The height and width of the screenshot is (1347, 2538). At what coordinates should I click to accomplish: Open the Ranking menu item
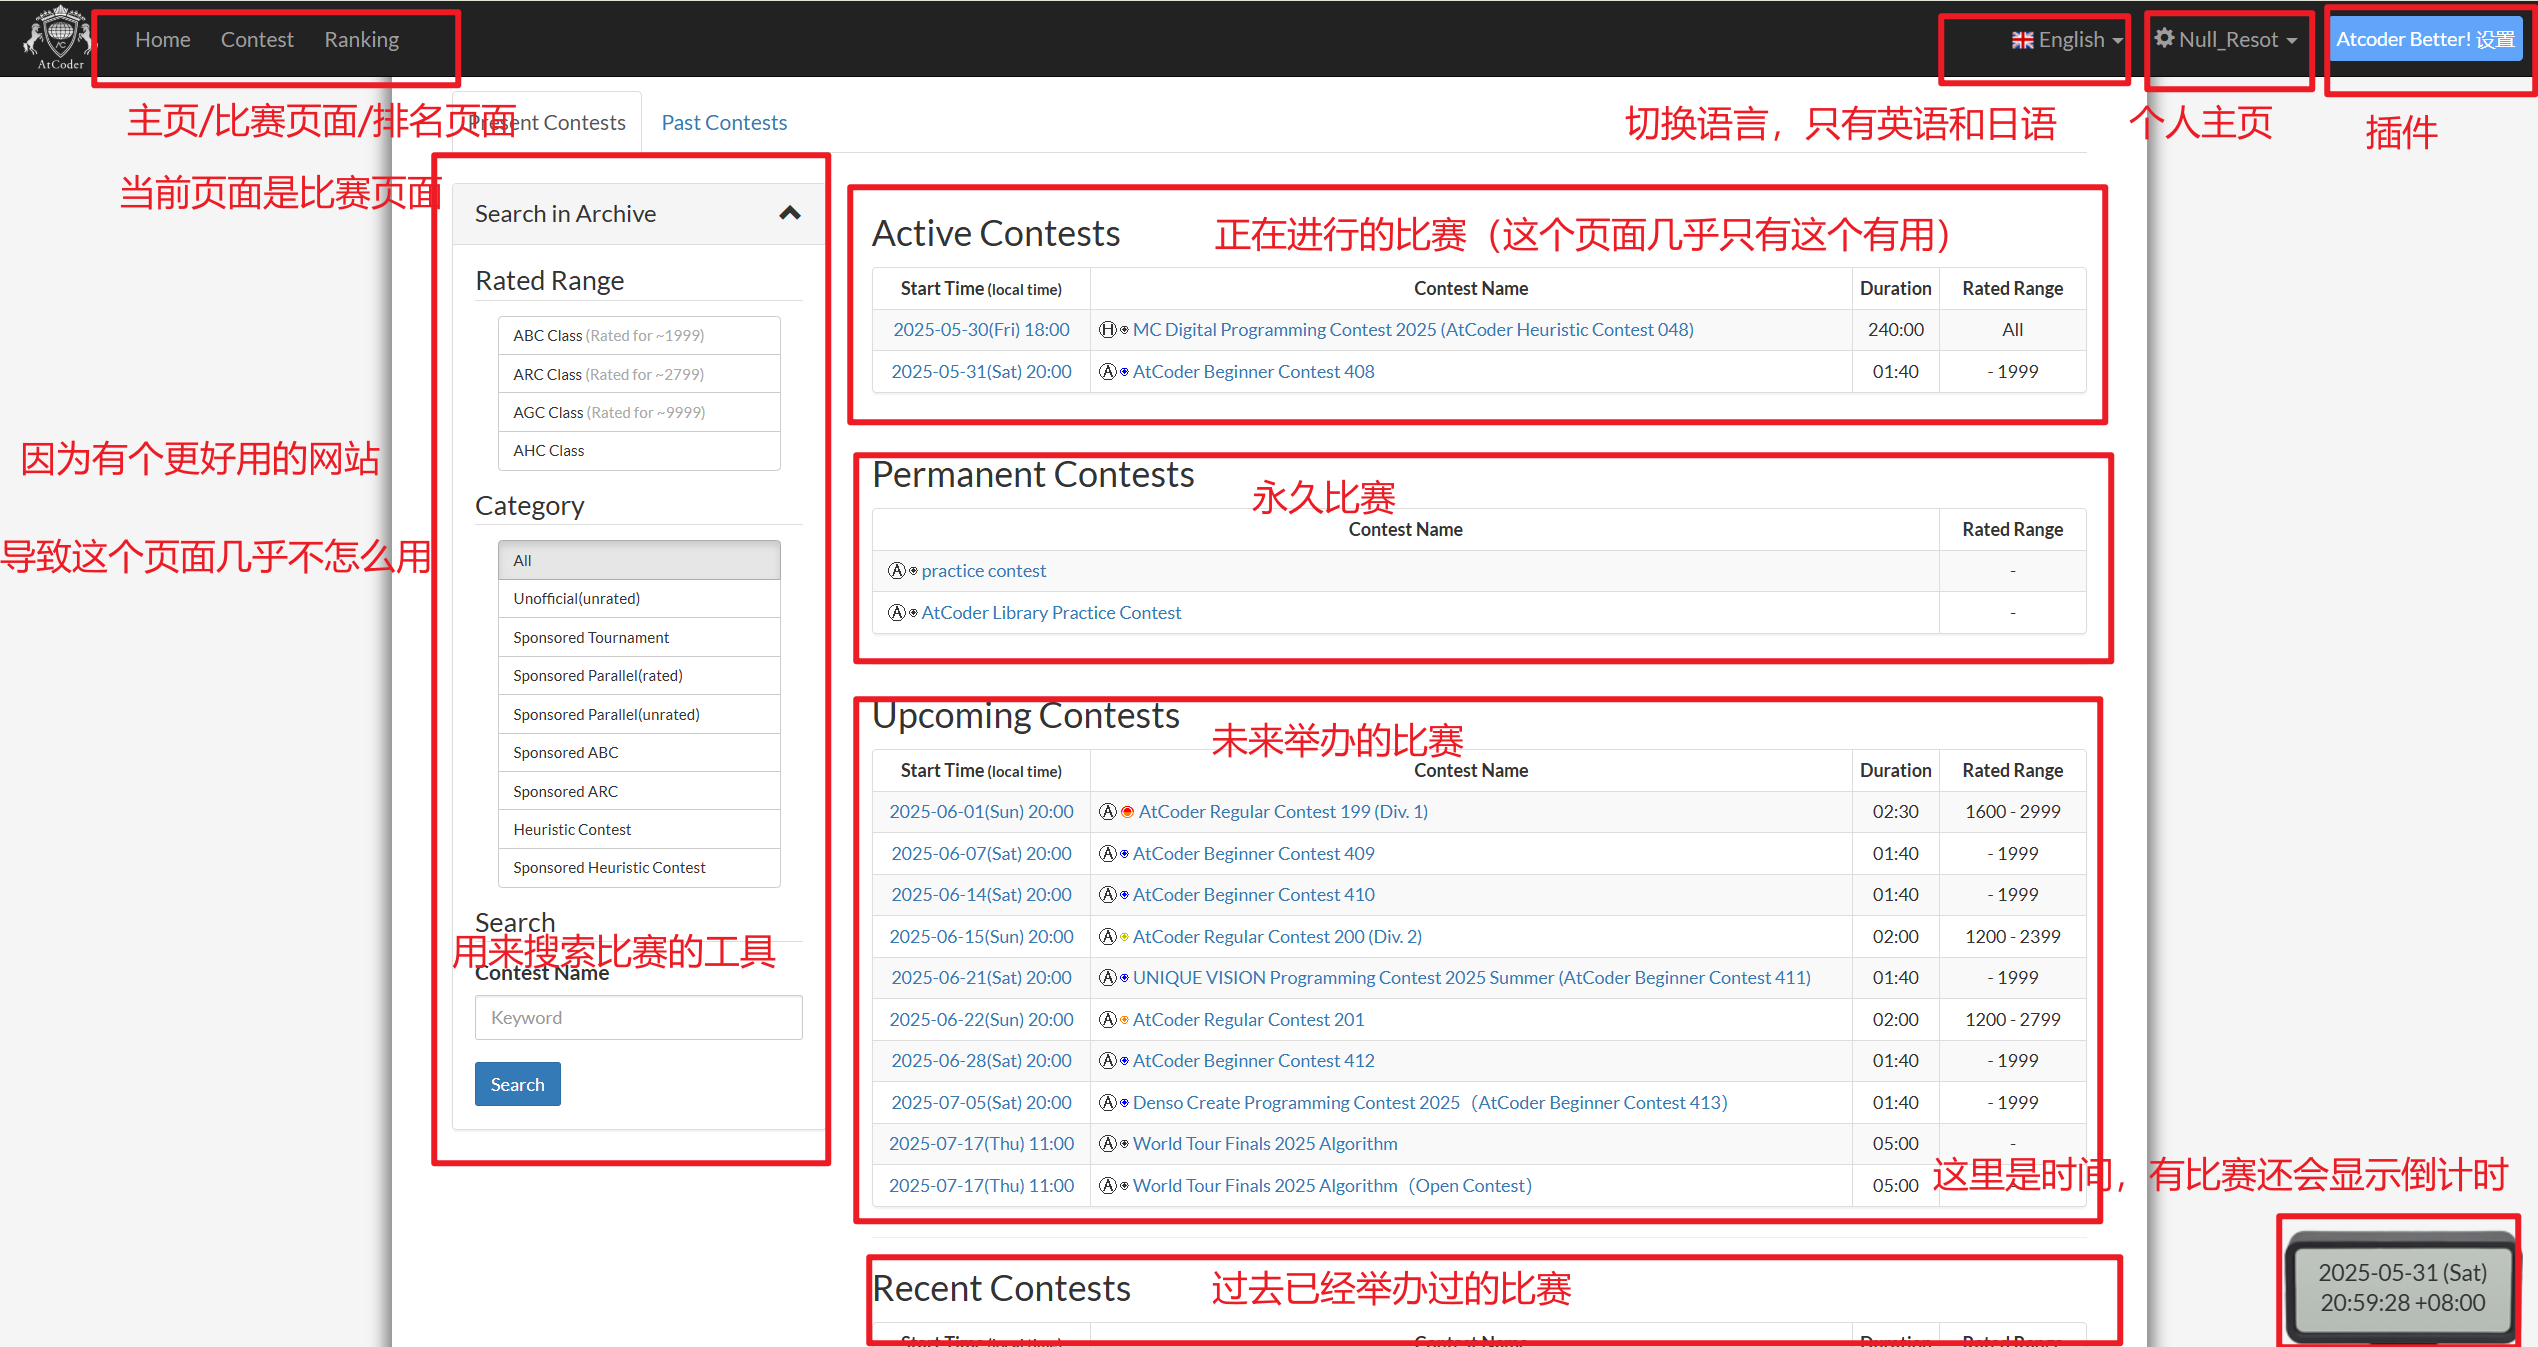[x=361, y=40]
